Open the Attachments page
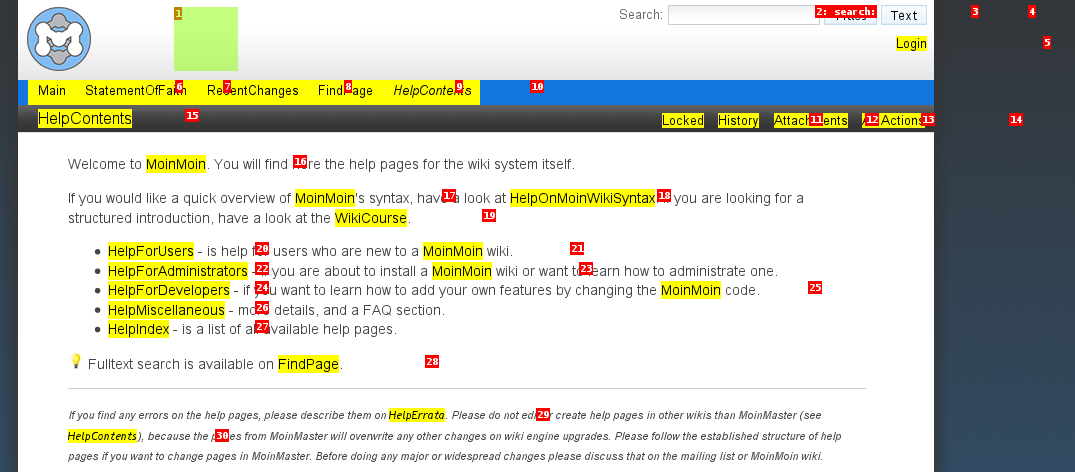1075x472 pixels. [x=811, y=121]
